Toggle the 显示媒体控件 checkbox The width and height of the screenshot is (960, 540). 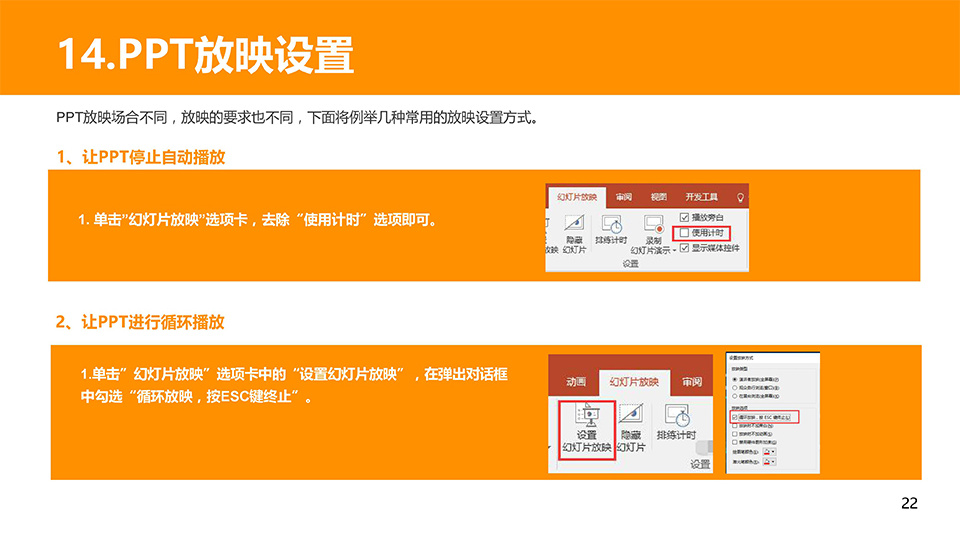685,247
